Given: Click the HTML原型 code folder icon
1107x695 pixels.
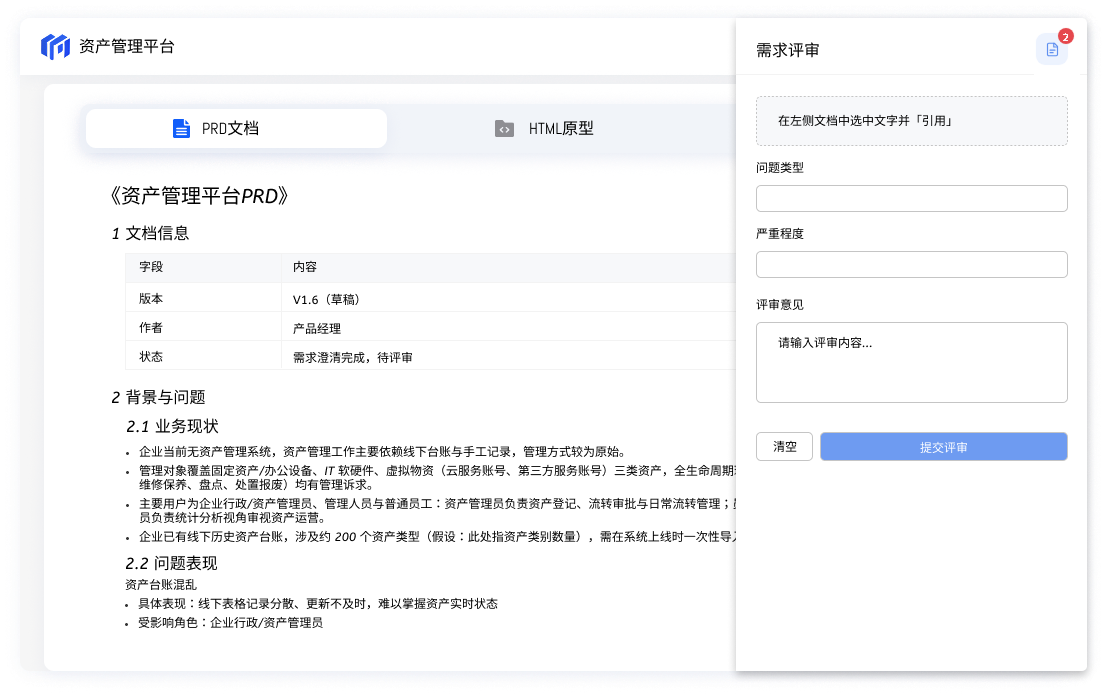Looking at the screenshot, I should (x=504, y=129).
